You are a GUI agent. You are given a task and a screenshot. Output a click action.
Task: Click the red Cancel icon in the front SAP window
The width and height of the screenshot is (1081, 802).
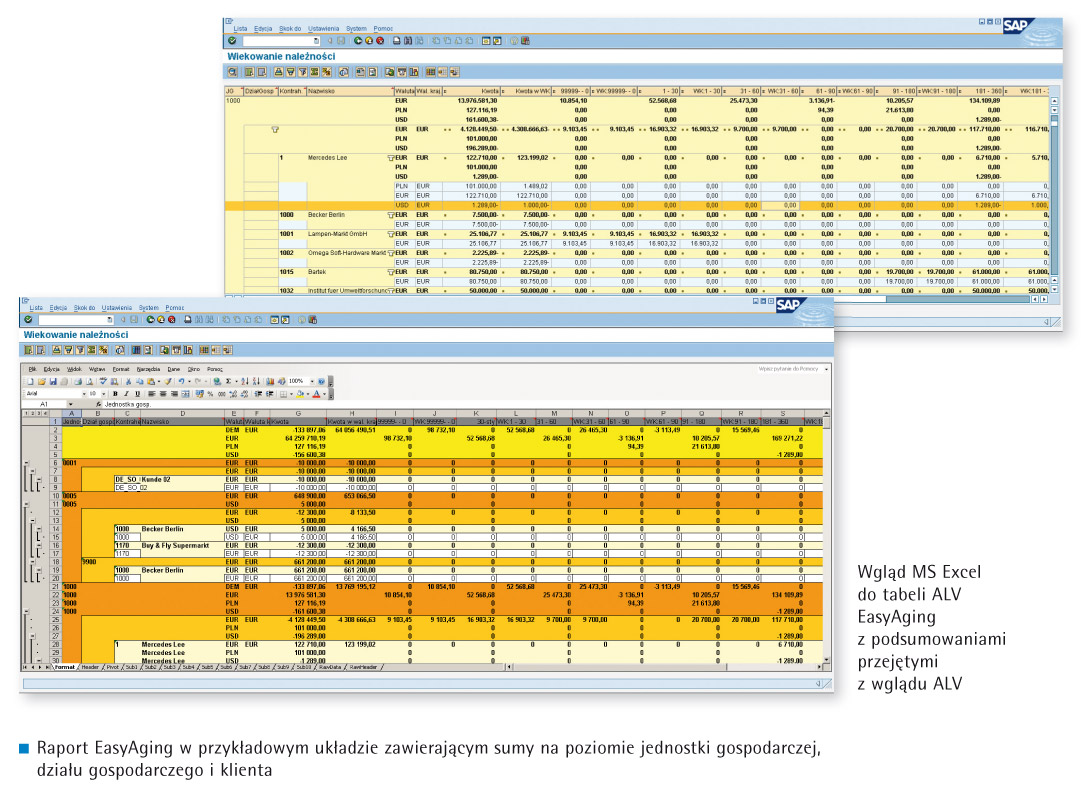[x=172, y=319]
